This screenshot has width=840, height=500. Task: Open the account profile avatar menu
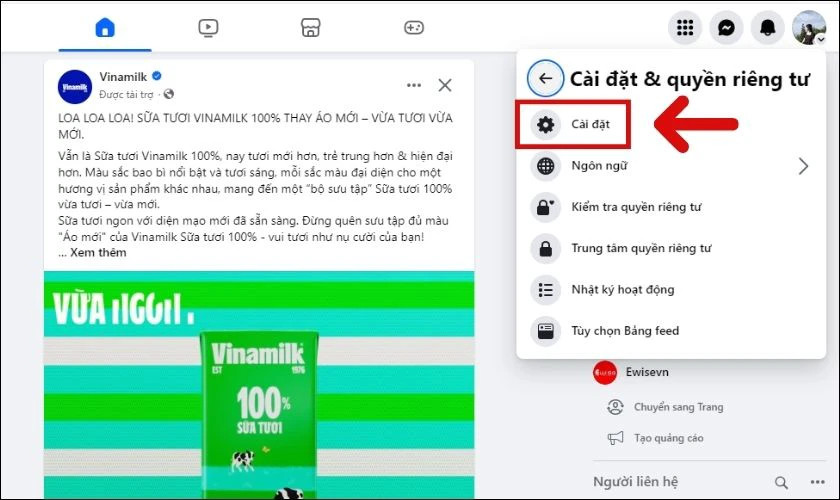(x=809, y=27)
